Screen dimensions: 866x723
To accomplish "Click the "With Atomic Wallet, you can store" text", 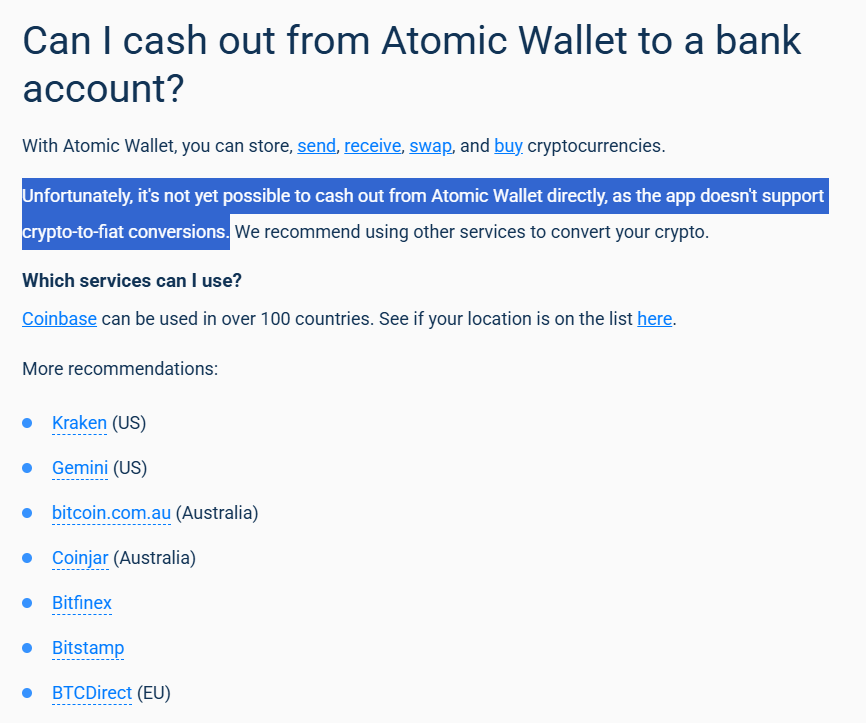I will coord(157,146).
